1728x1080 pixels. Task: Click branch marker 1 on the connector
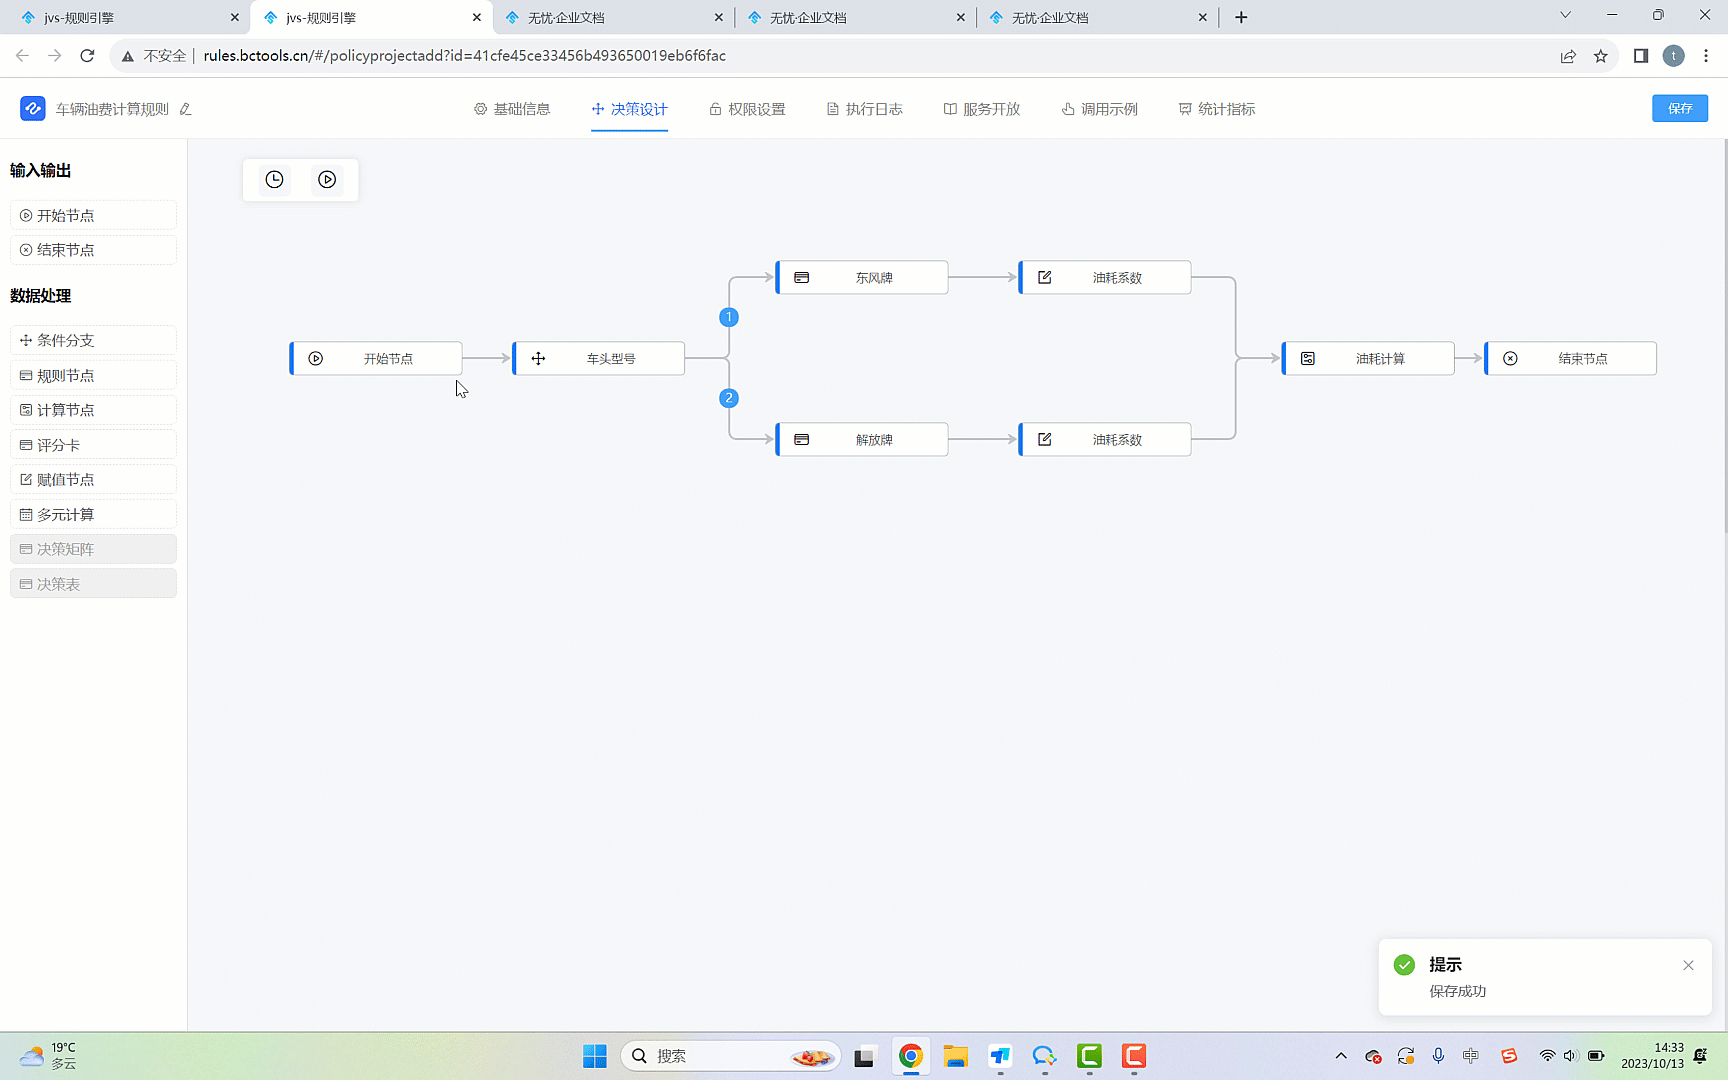[x=729, y=317]
